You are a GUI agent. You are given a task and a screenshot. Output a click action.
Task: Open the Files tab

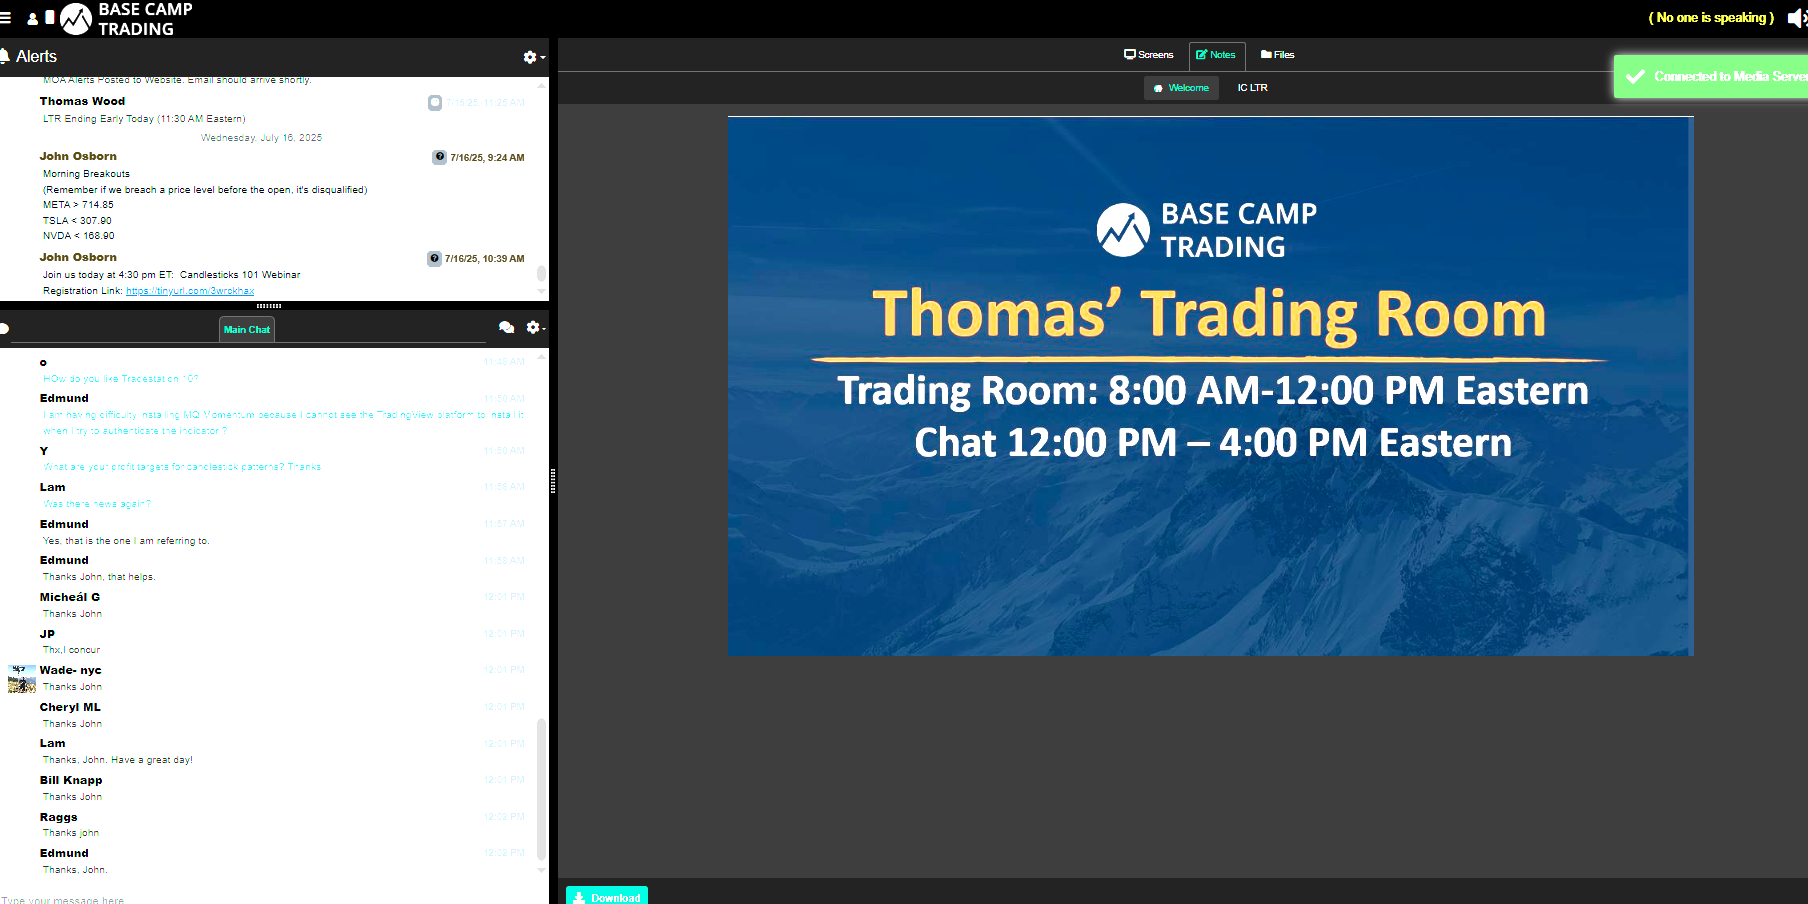pyautogui.click(x=1277, y=55)
